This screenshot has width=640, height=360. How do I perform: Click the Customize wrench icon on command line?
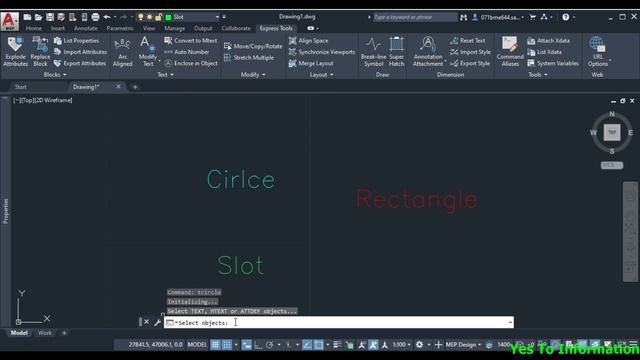click(158, 322)
